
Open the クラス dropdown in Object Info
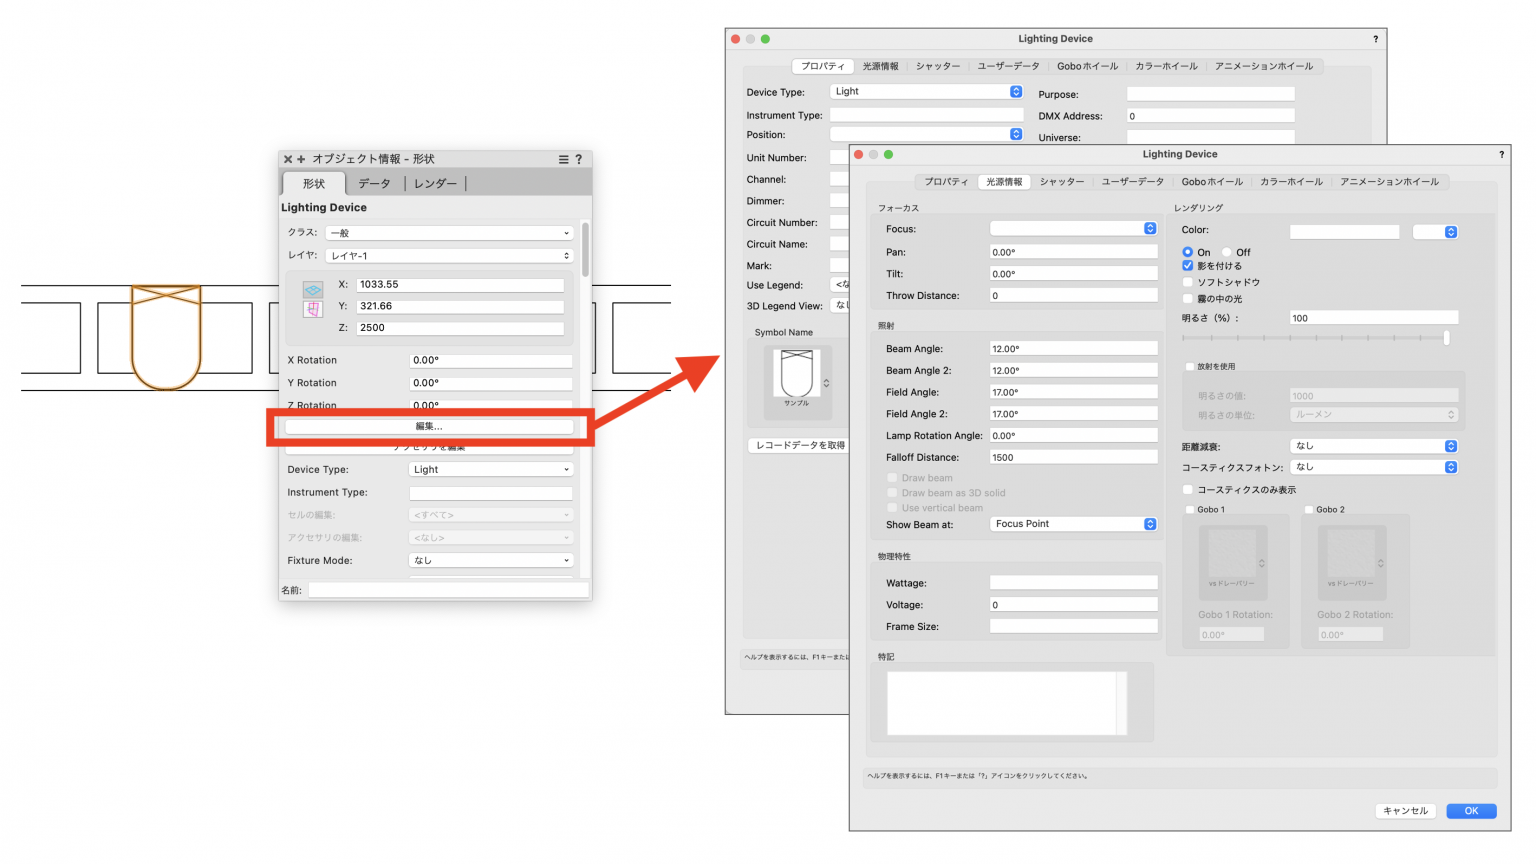click(x=448, y=232)
